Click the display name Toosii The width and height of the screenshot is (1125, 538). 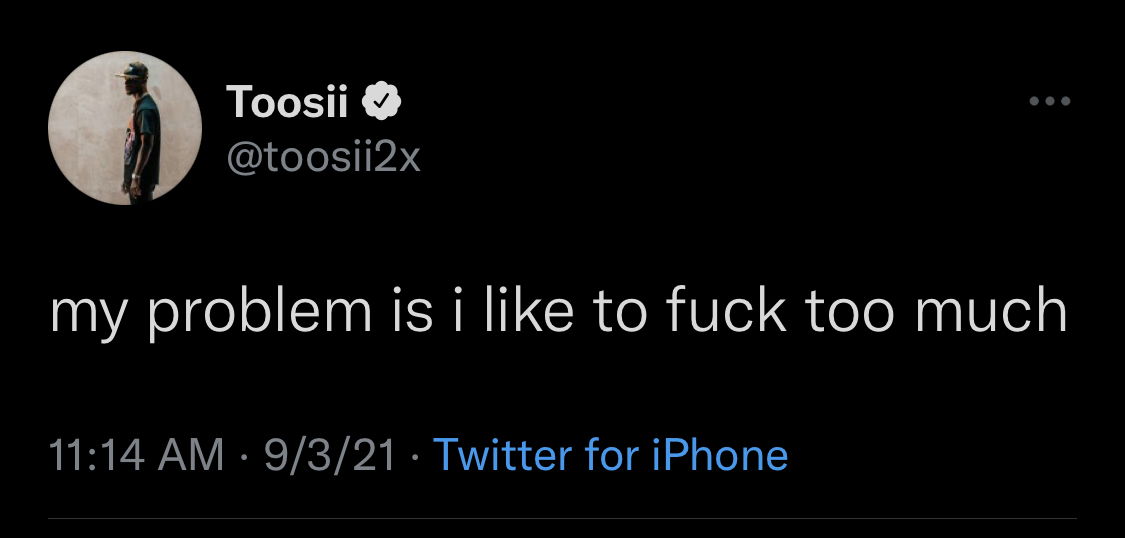click(288, 103)
